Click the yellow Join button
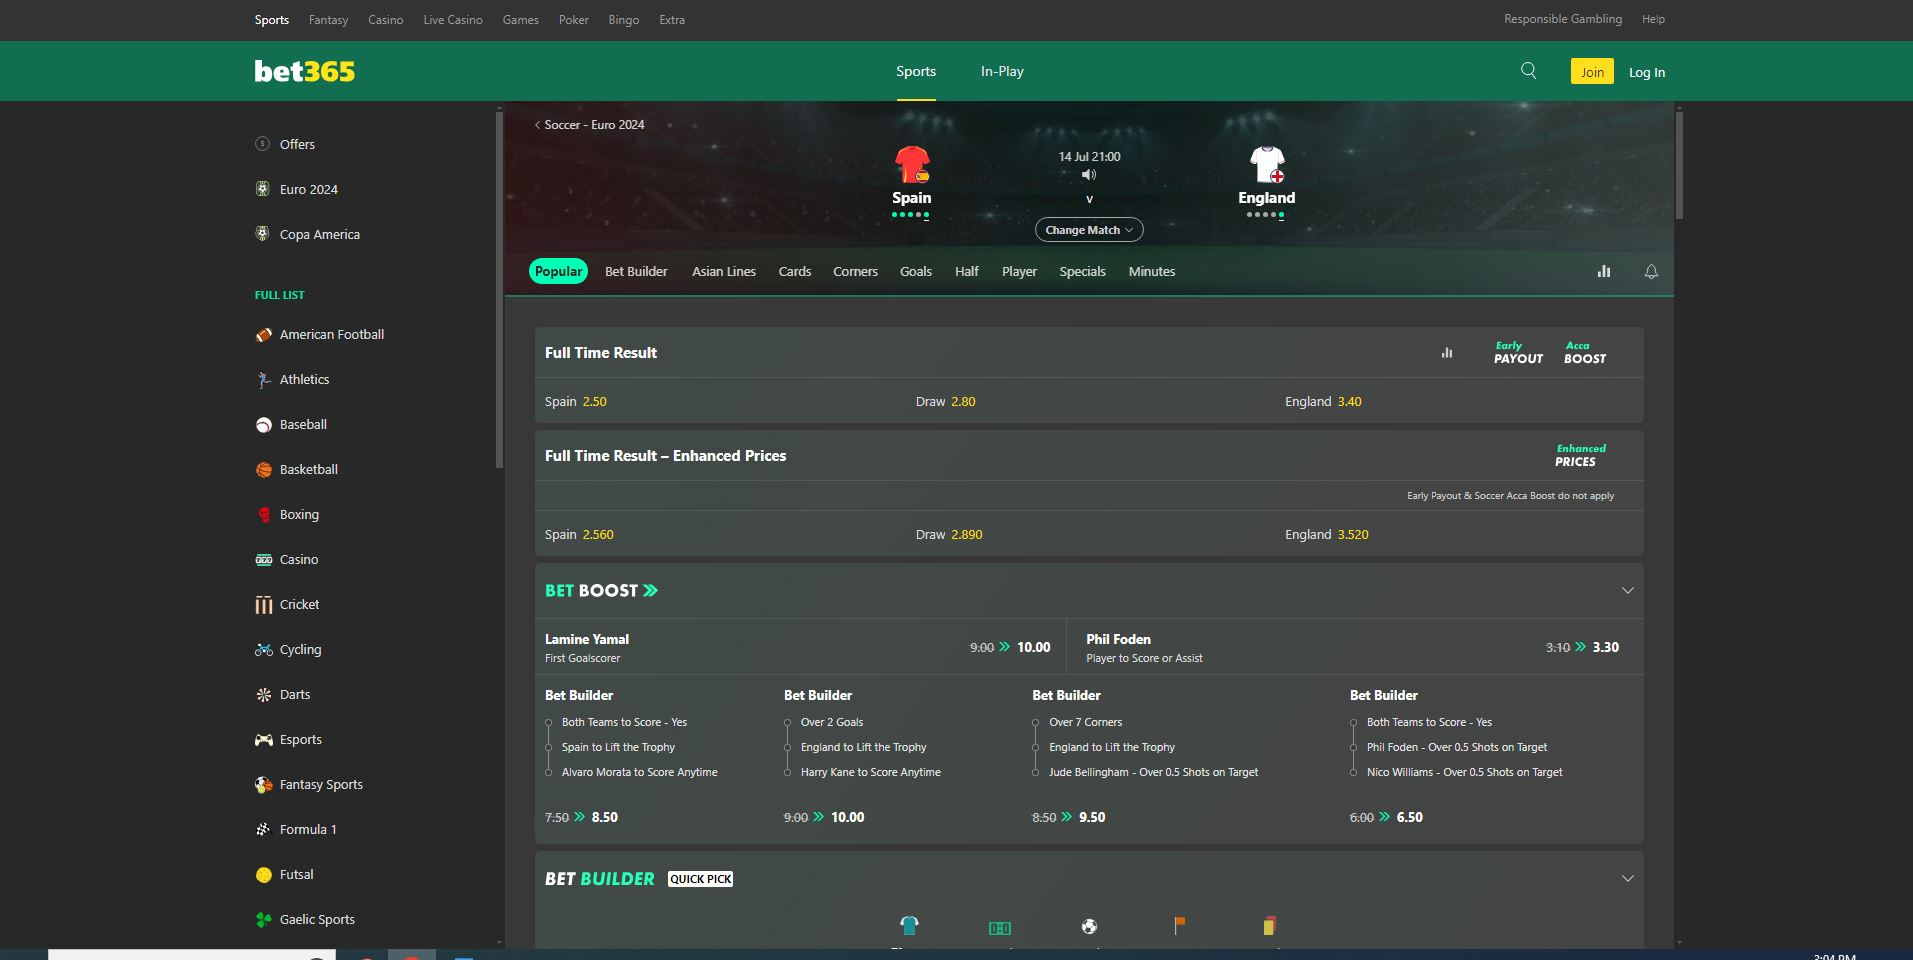This screenshot has width=1913, height=960. tap(1591, 72)
